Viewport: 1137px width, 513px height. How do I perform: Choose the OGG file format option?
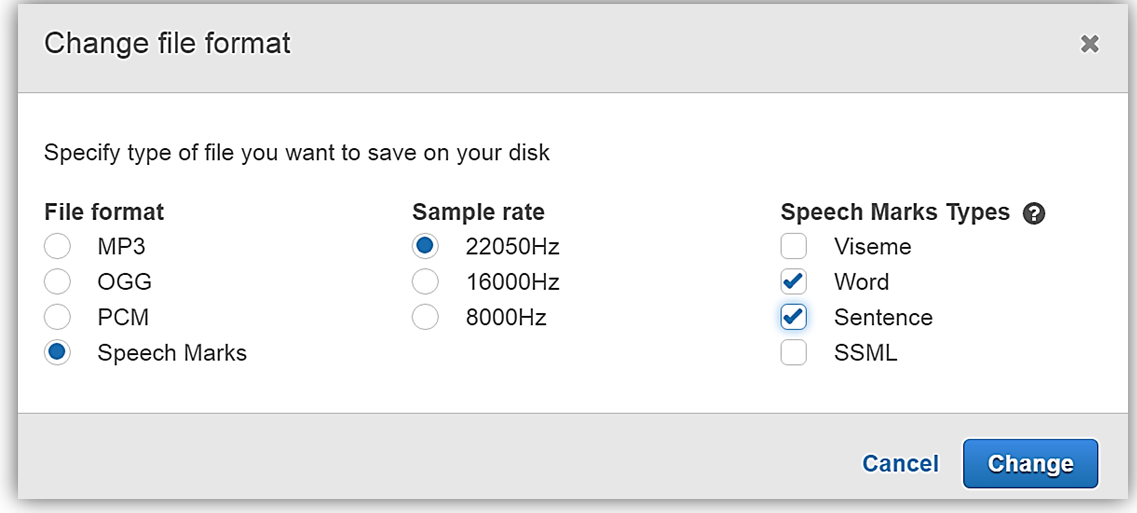click(58, 282)
